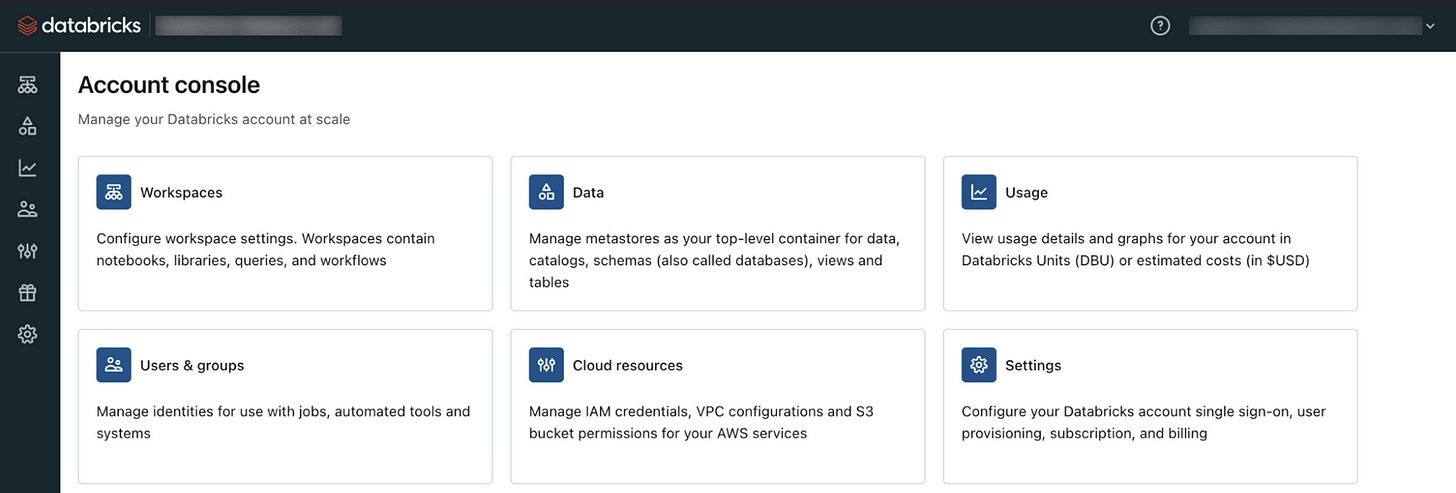Open the Users & groups card title
1456x493 pixels.
tap(192, 365)
